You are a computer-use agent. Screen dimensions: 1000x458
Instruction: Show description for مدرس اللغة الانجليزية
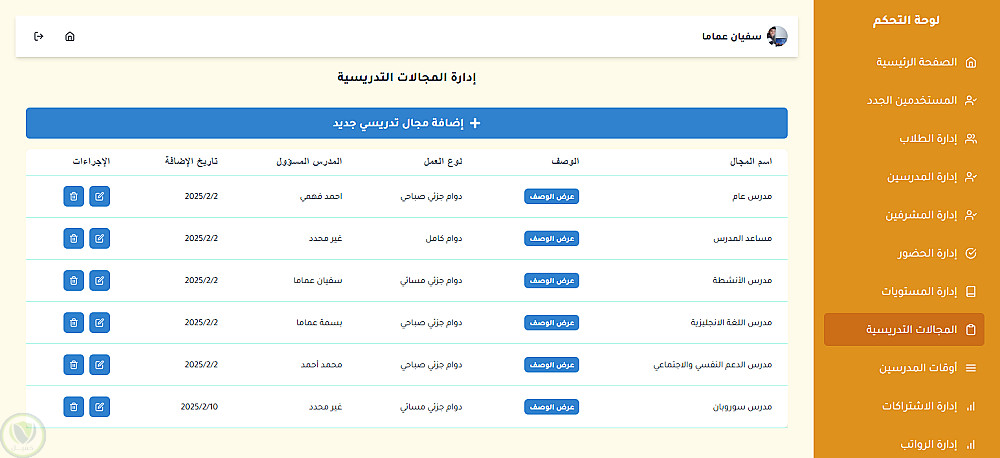coord(552,323)
